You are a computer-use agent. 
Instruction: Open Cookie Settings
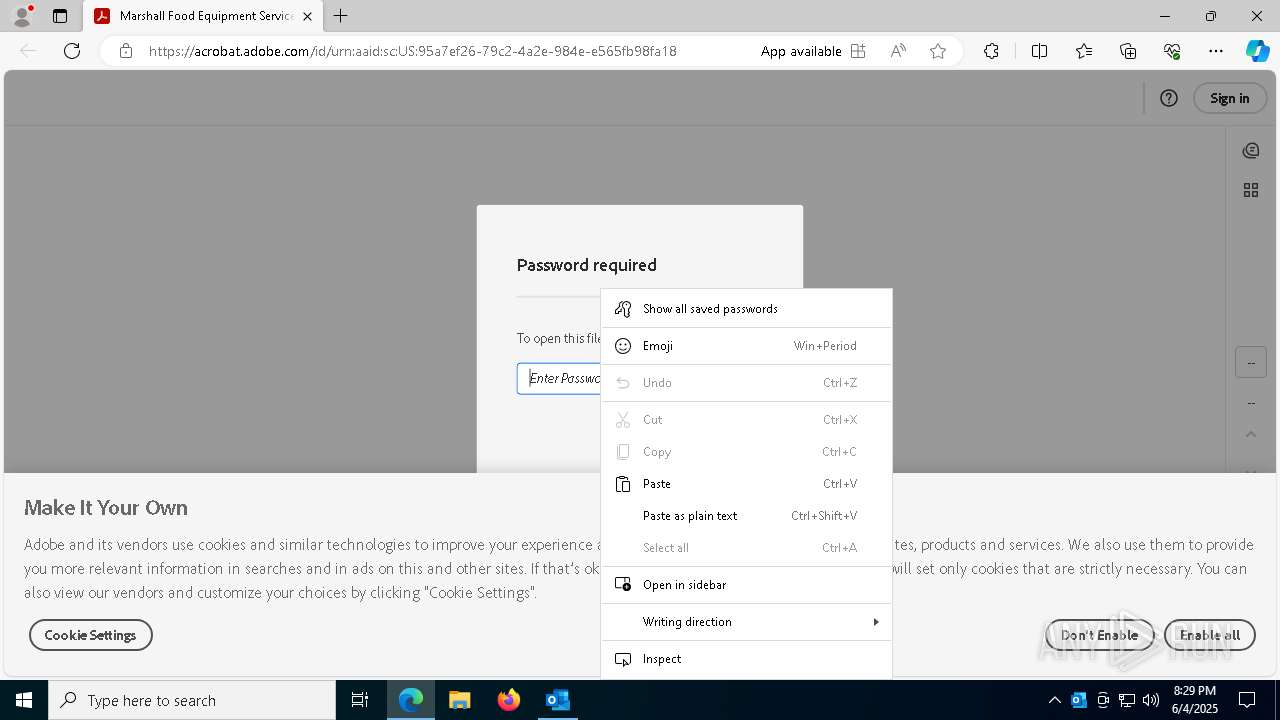[x=90, y=635]
